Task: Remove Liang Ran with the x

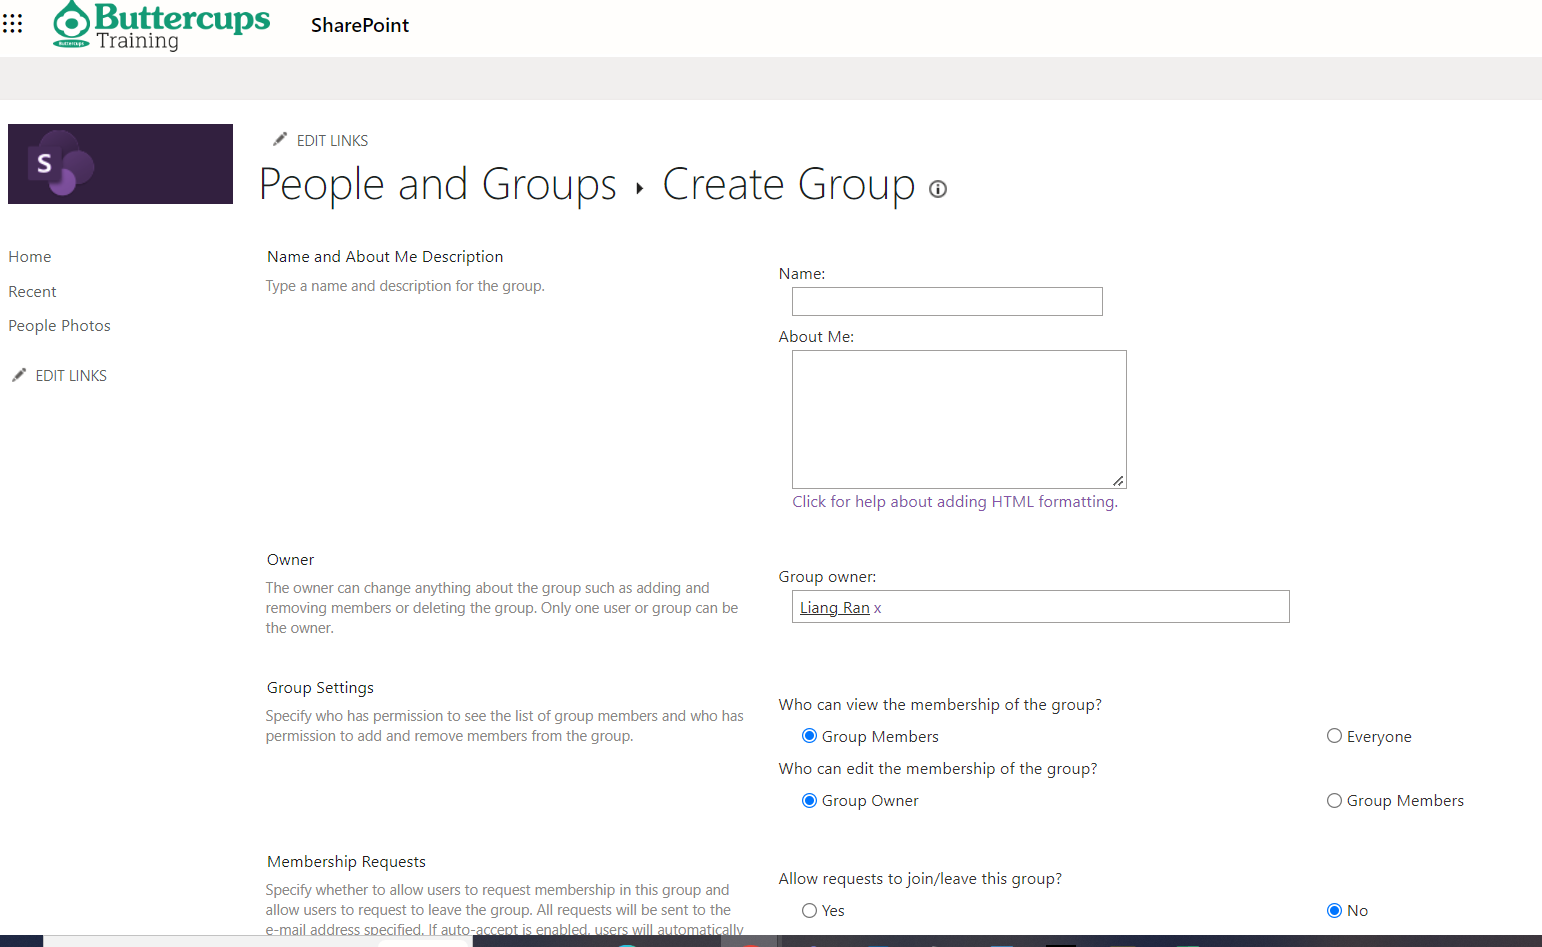Action: coord(878,608)
